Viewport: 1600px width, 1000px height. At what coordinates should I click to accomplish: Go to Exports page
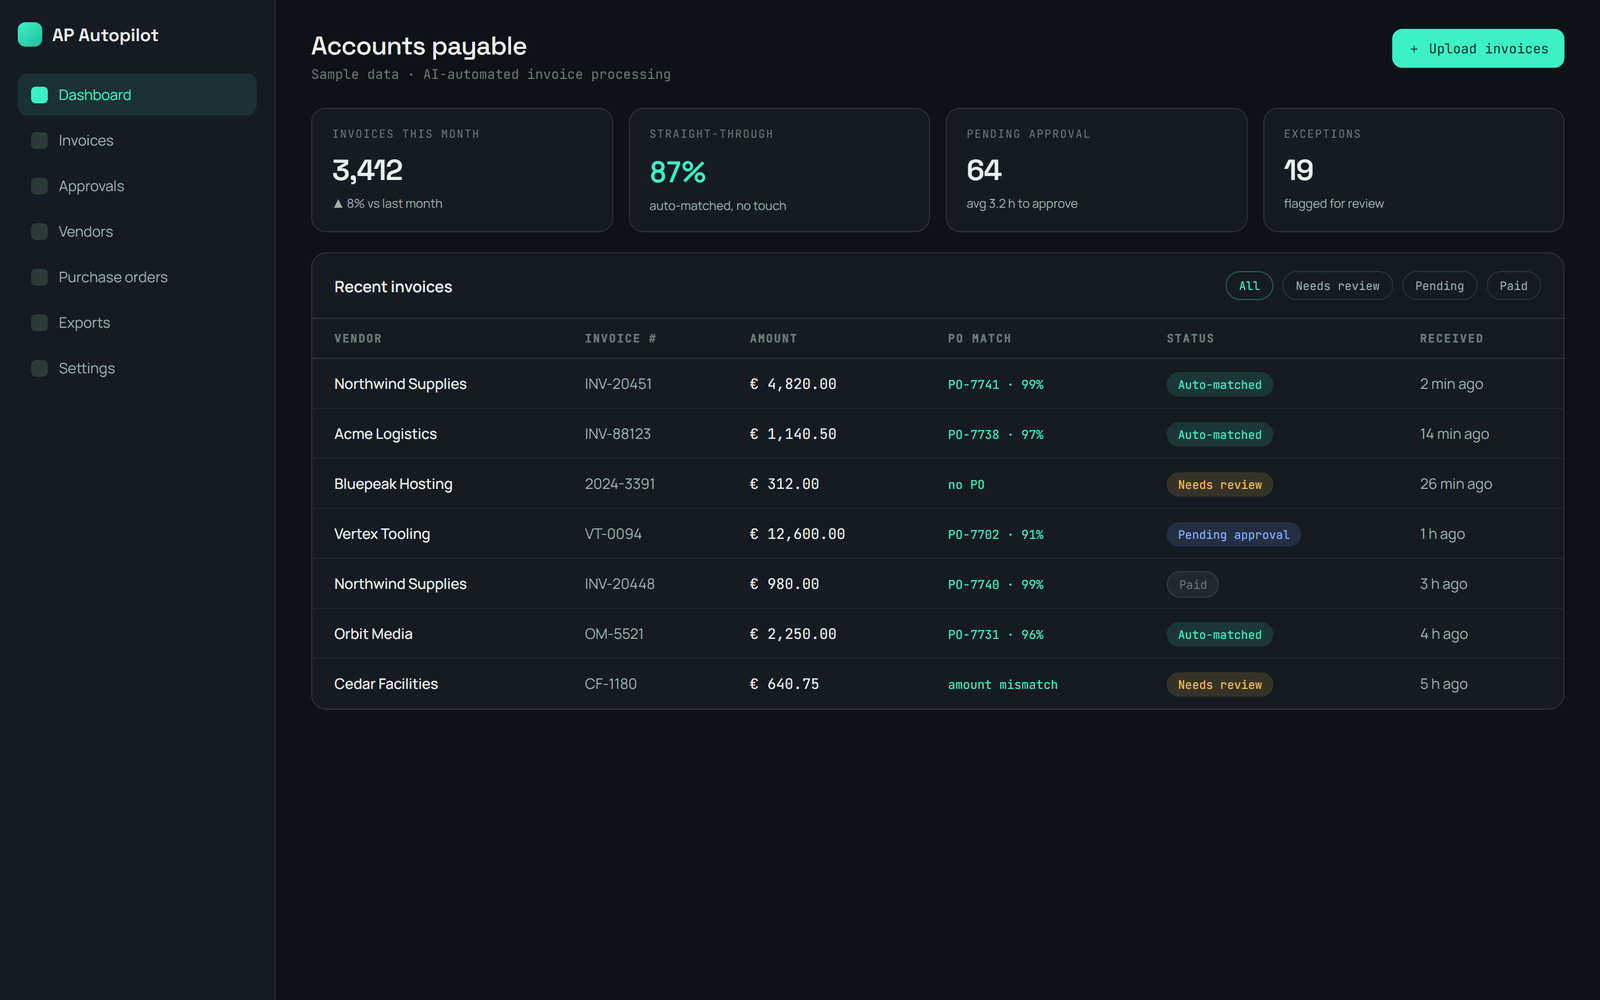[x=137, y=323]
